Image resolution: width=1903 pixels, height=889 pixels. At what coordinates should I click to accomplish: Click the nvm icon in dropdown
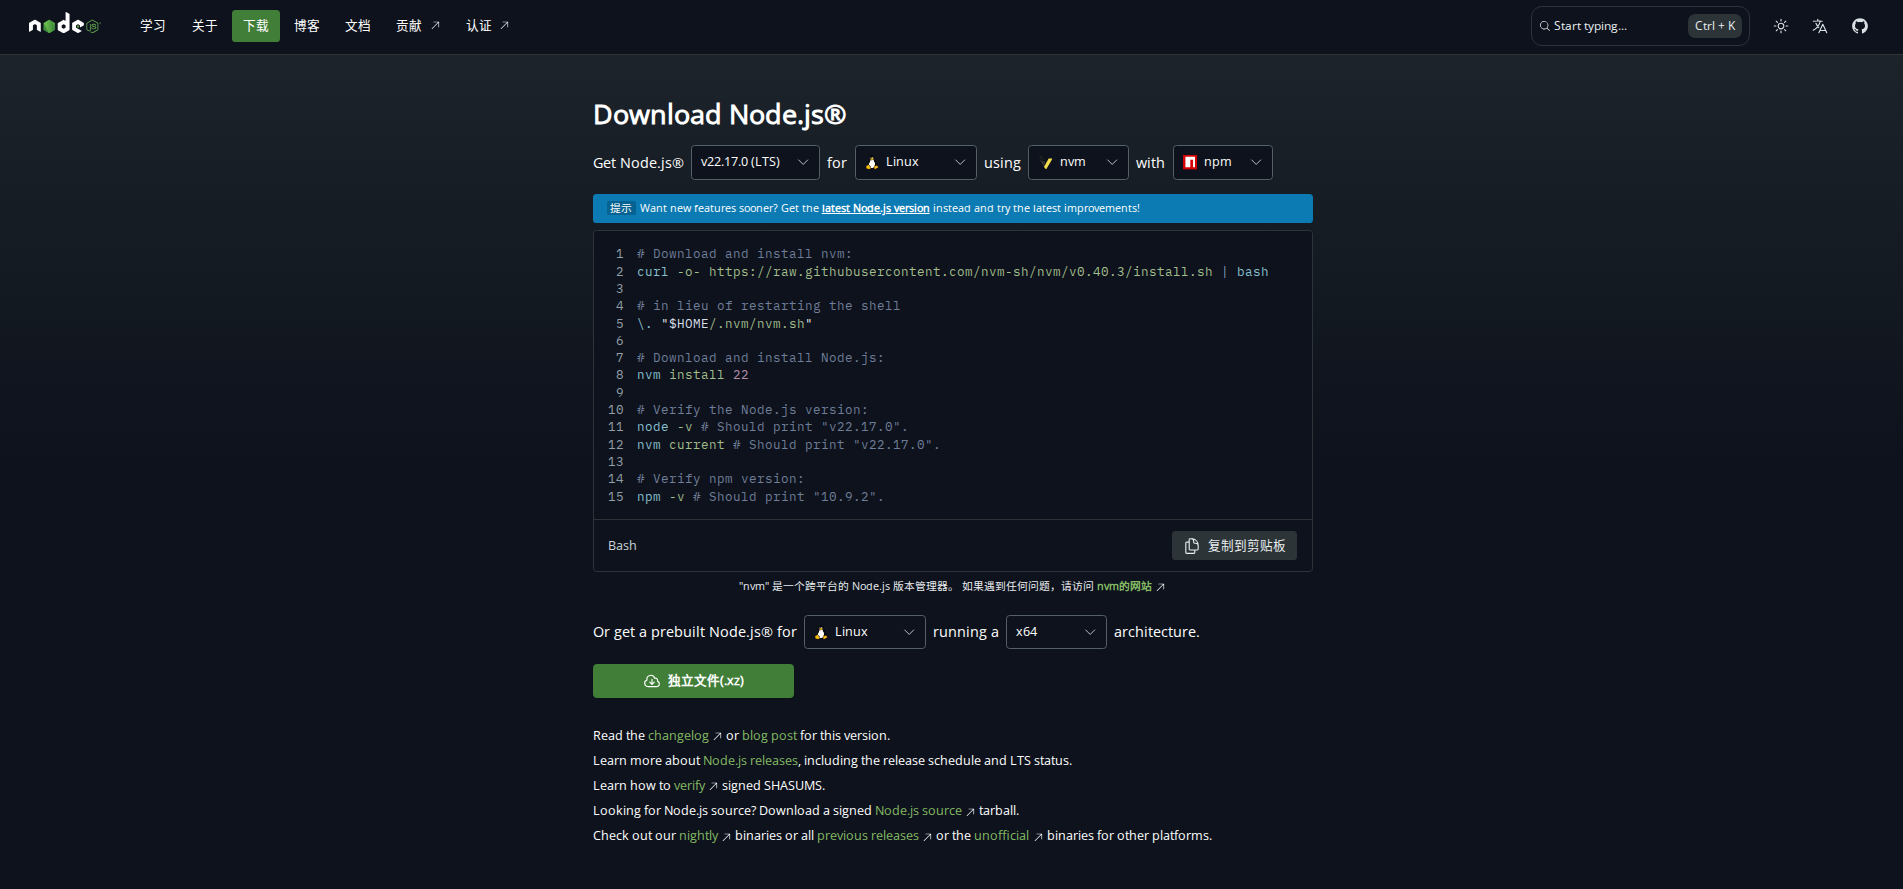1047,163
